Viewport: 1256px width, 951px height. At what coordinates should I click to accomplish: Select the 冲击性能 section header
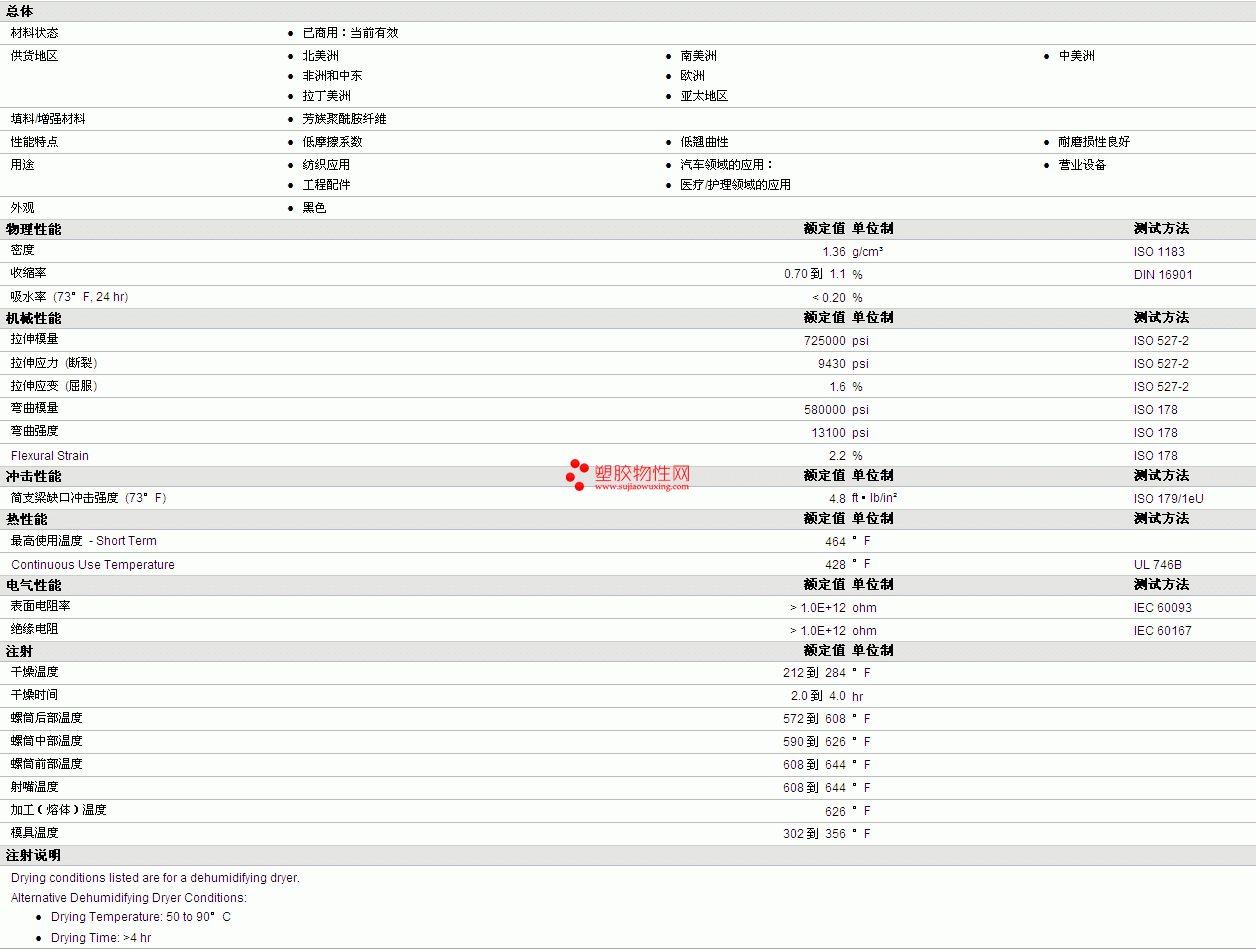(x=33, y=476)
